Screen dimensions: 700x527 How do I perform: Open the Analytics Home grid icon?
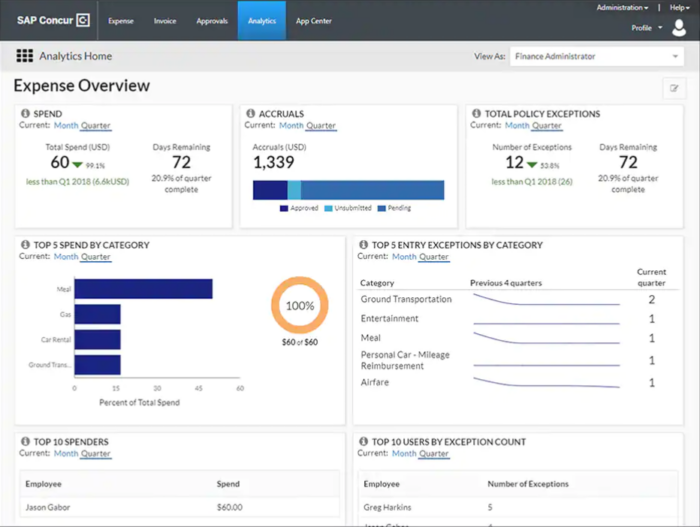pyautogui.click(x=24, y=57)
